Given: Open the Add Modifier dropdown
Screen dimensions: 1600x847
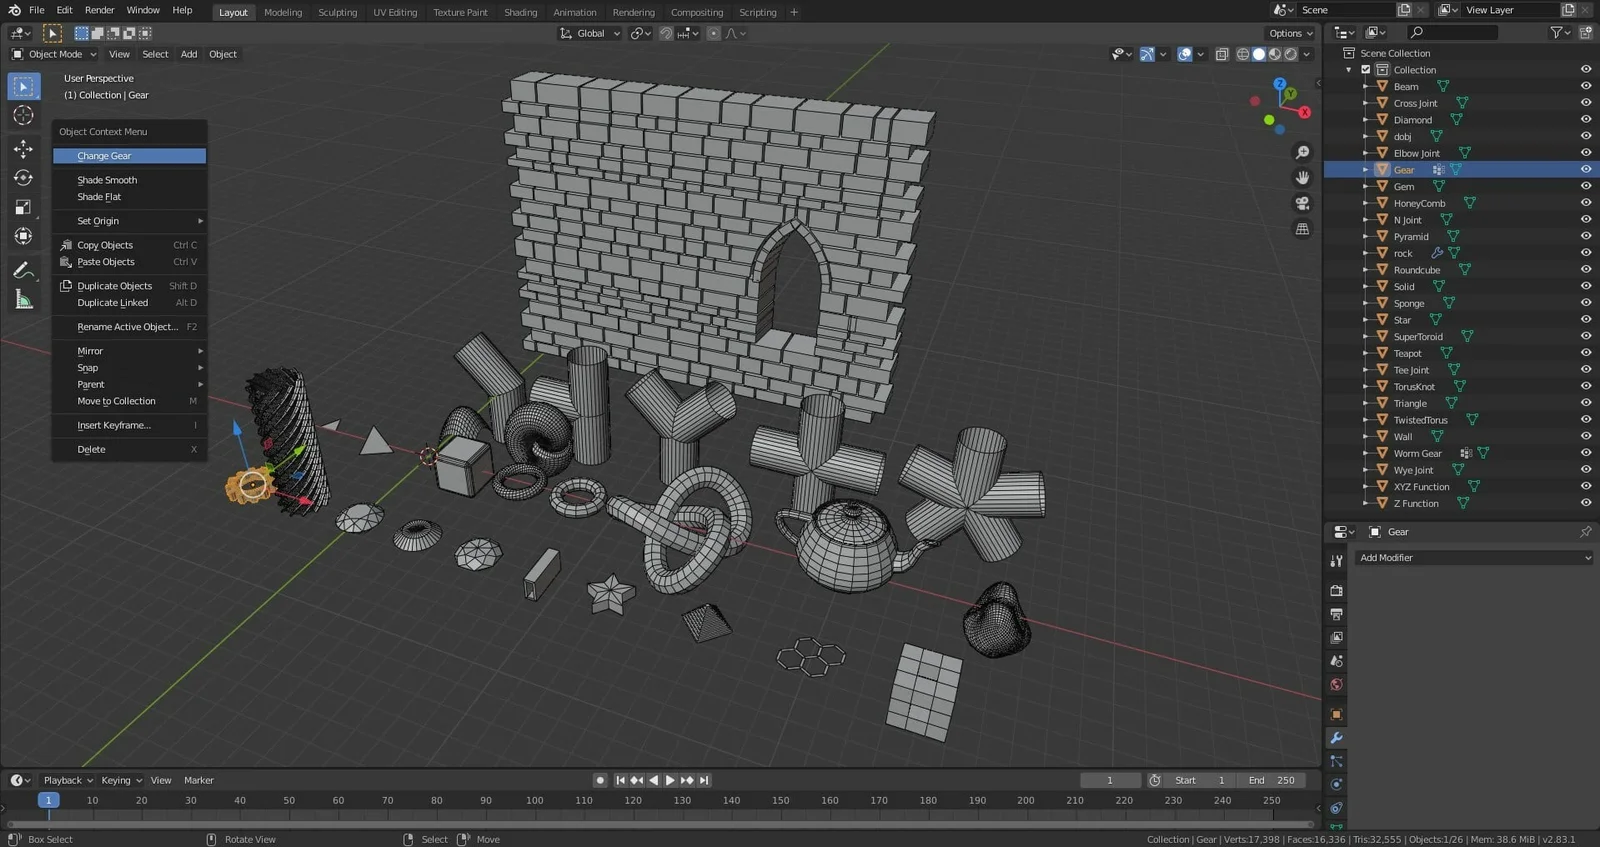Looking at the screenshot, I should click(1474, 558).
